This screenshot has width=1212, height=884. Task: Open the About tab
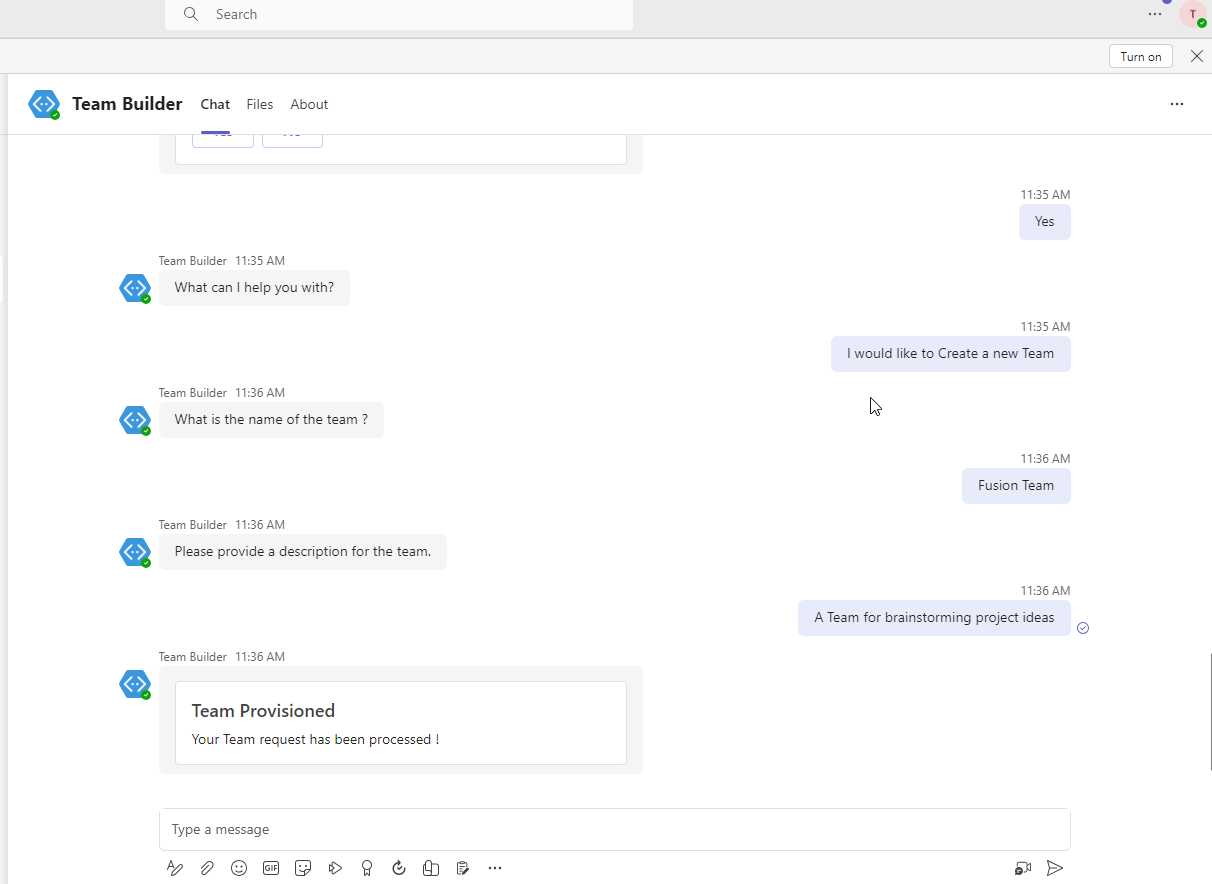pyautogui.click(x=309, y=104)
